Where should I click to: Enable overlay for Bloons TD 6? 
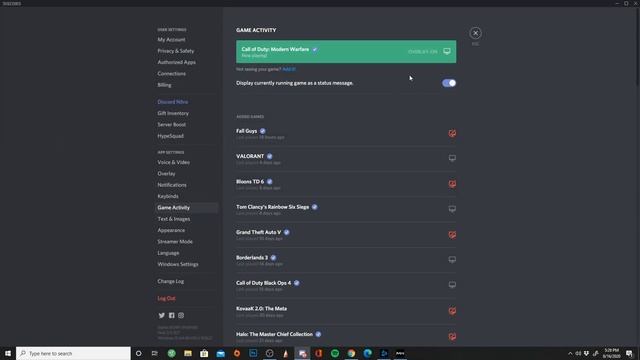tap(452, 184)
